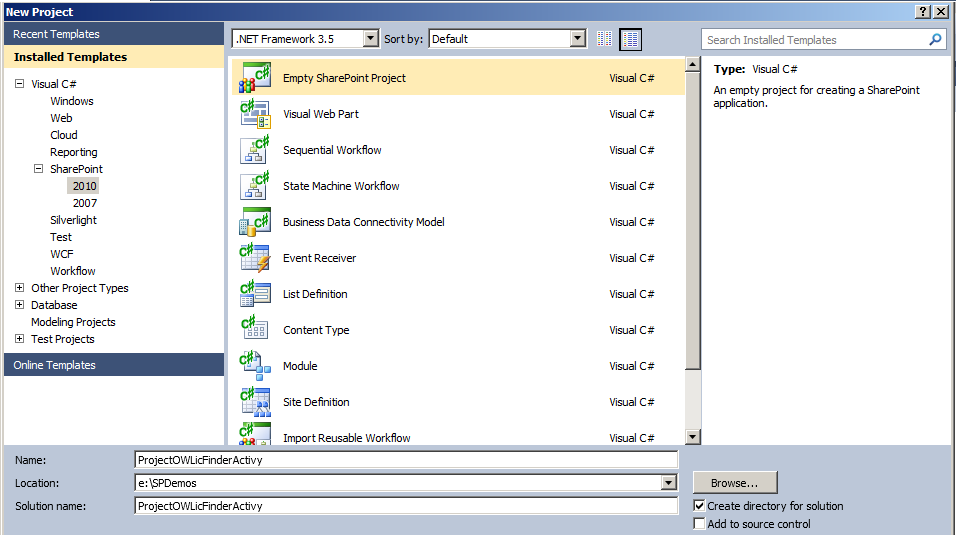
Task: Select the Cloud template category
Action: [64, 135]
